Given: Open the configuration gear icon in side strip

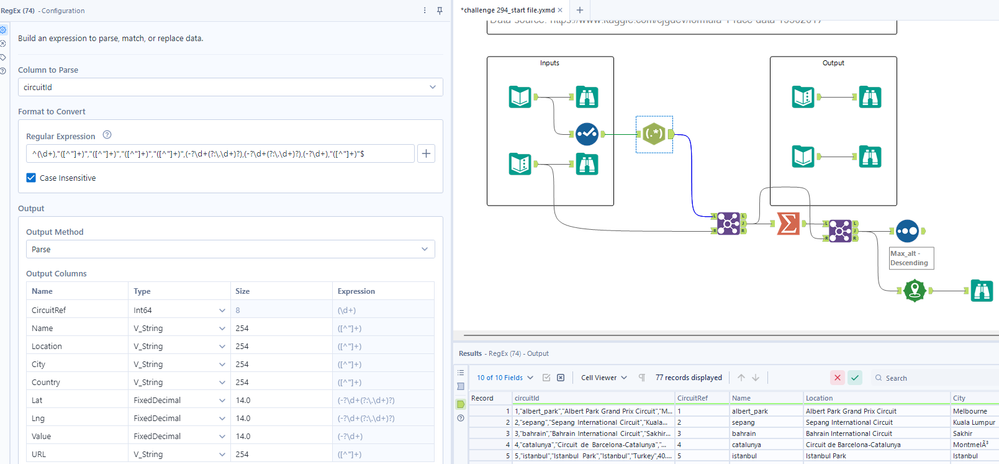Looking at the screenshot, I should pyautogui.click(x=4, y=30).
